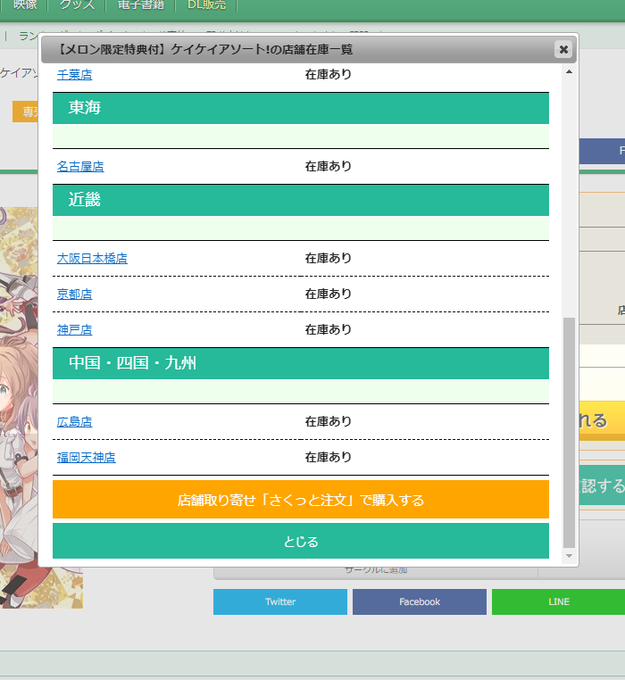Open the 京都店 store link

(75, 294)
